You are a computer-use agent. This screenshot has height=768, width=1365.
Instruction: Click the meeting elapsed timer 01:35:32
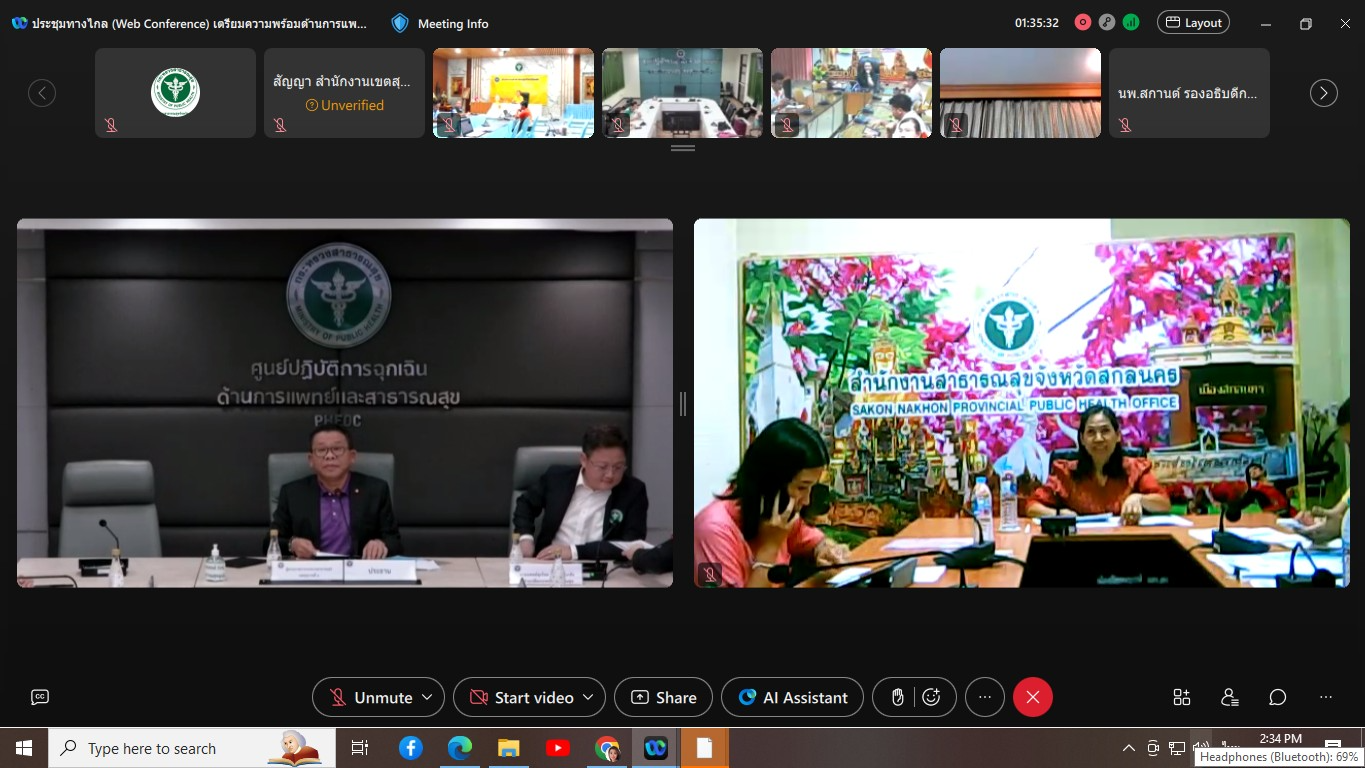(x=1037, y=23)
